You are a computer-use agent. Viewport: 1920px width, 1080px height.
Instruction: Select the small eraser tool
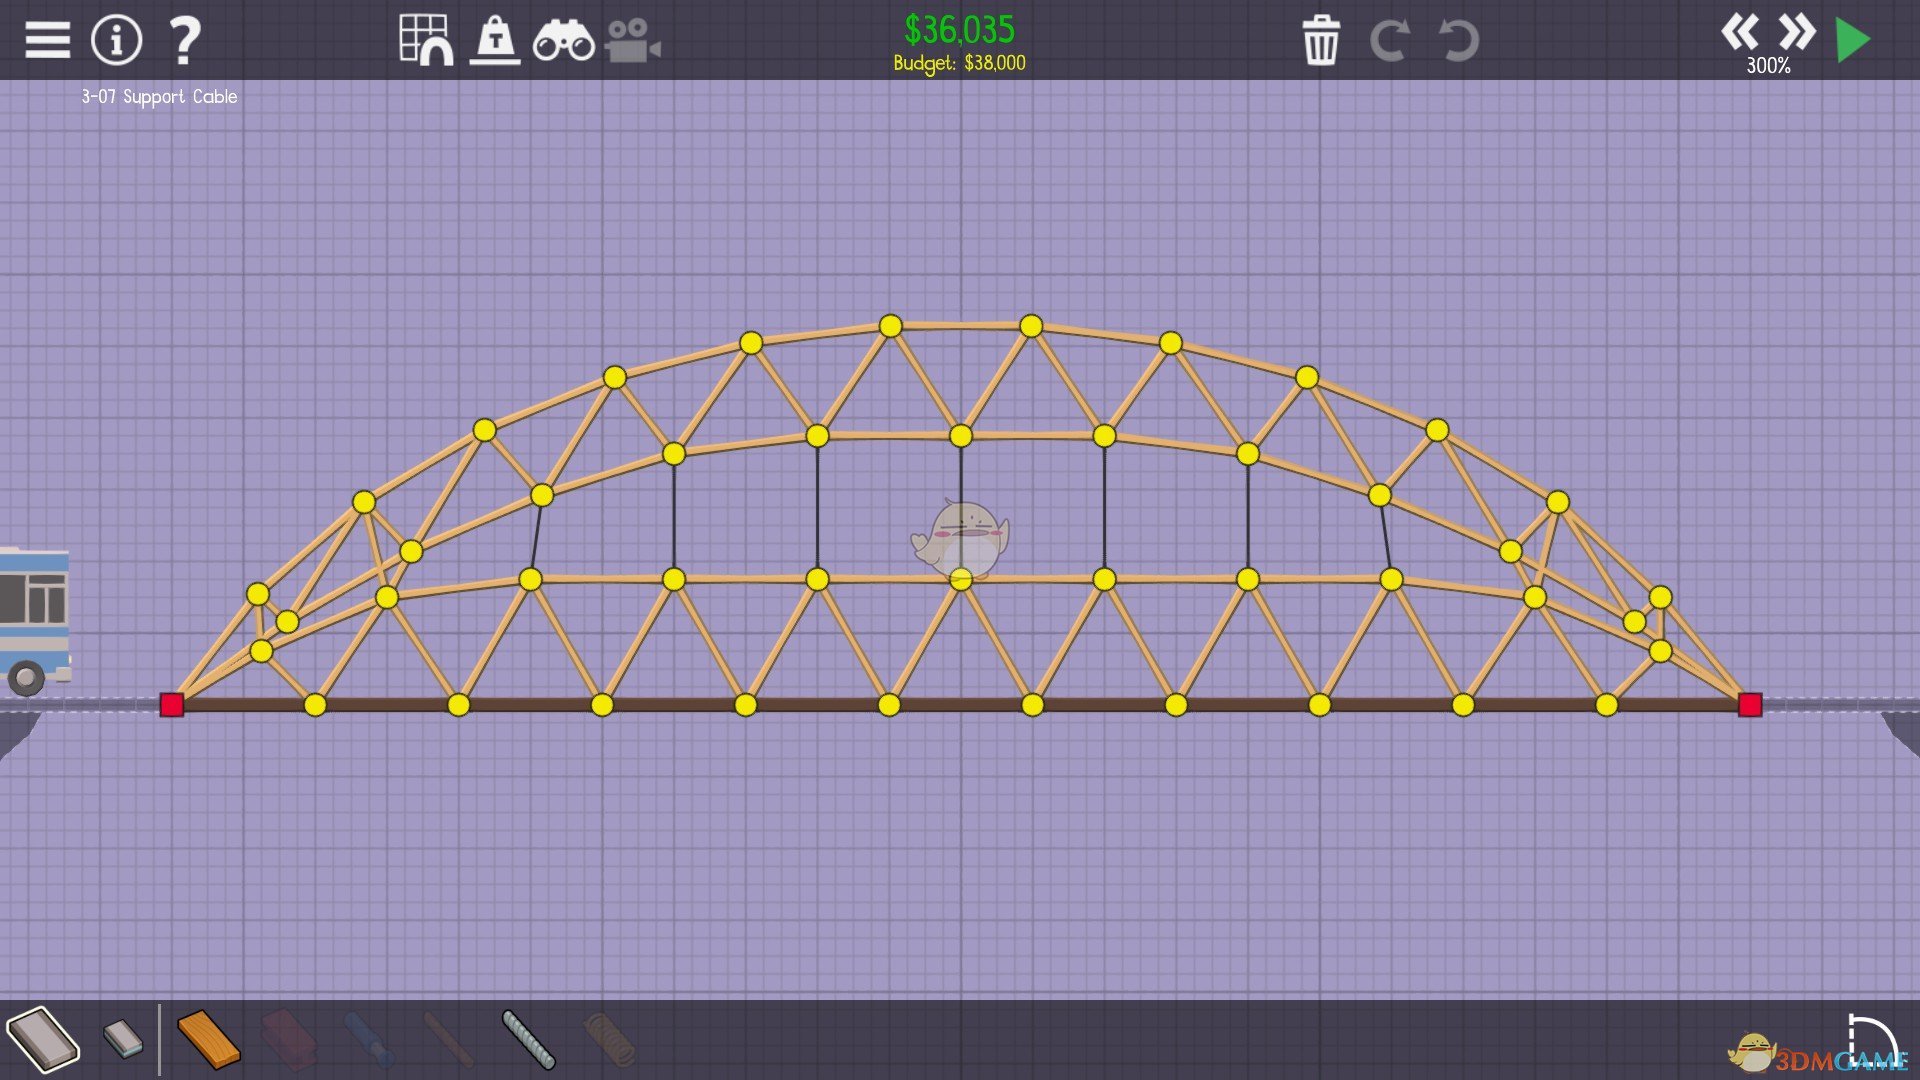123,1038
